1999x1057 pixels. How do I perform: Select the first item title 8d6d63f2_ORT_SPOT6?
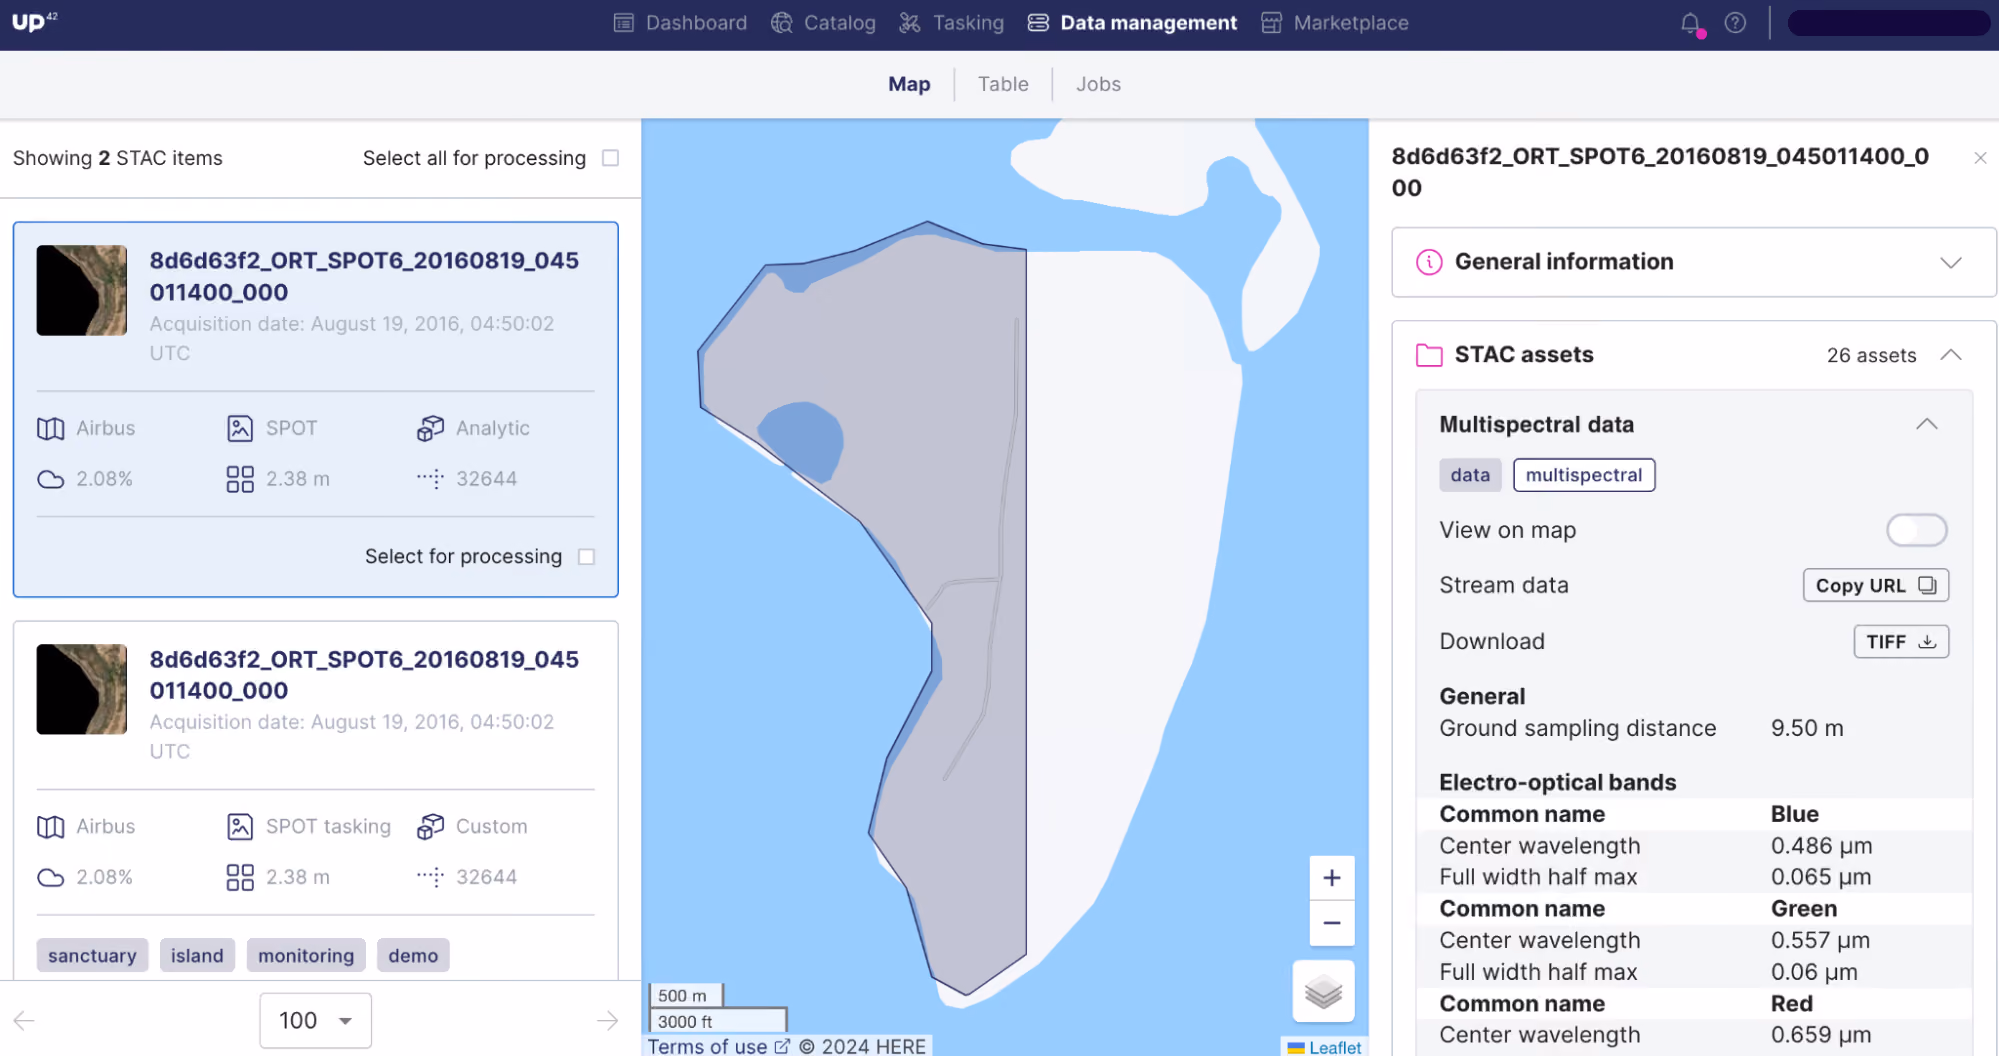click(364, 276)
